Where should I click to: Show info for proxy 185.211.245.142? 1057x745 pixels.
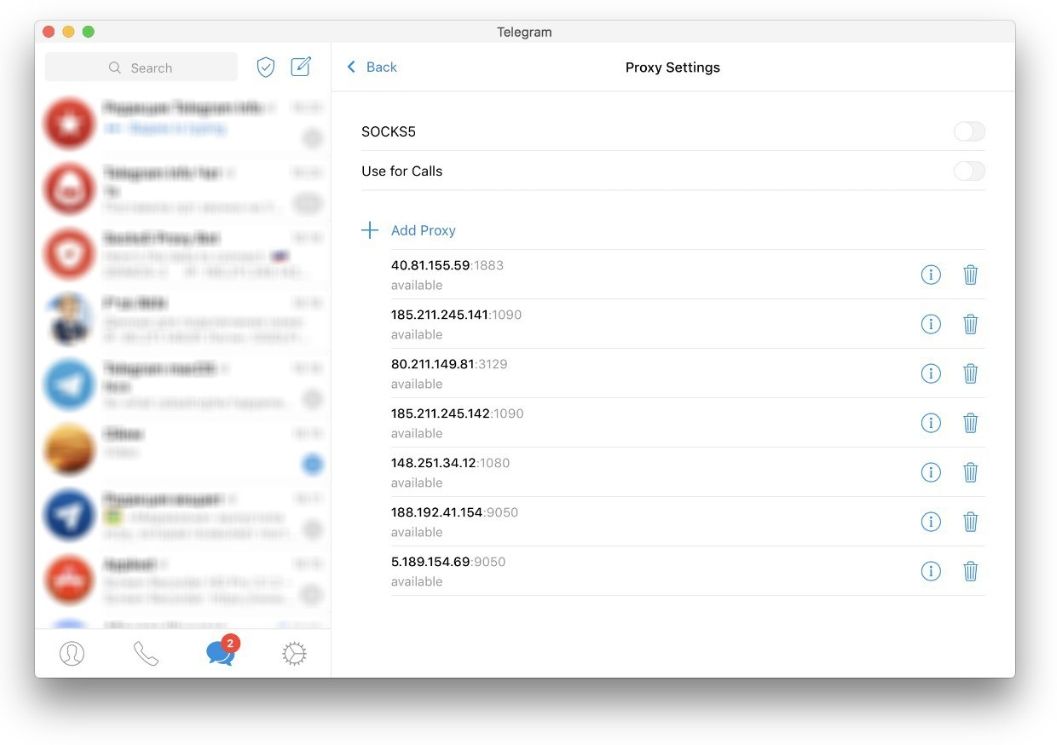point(930,423)
